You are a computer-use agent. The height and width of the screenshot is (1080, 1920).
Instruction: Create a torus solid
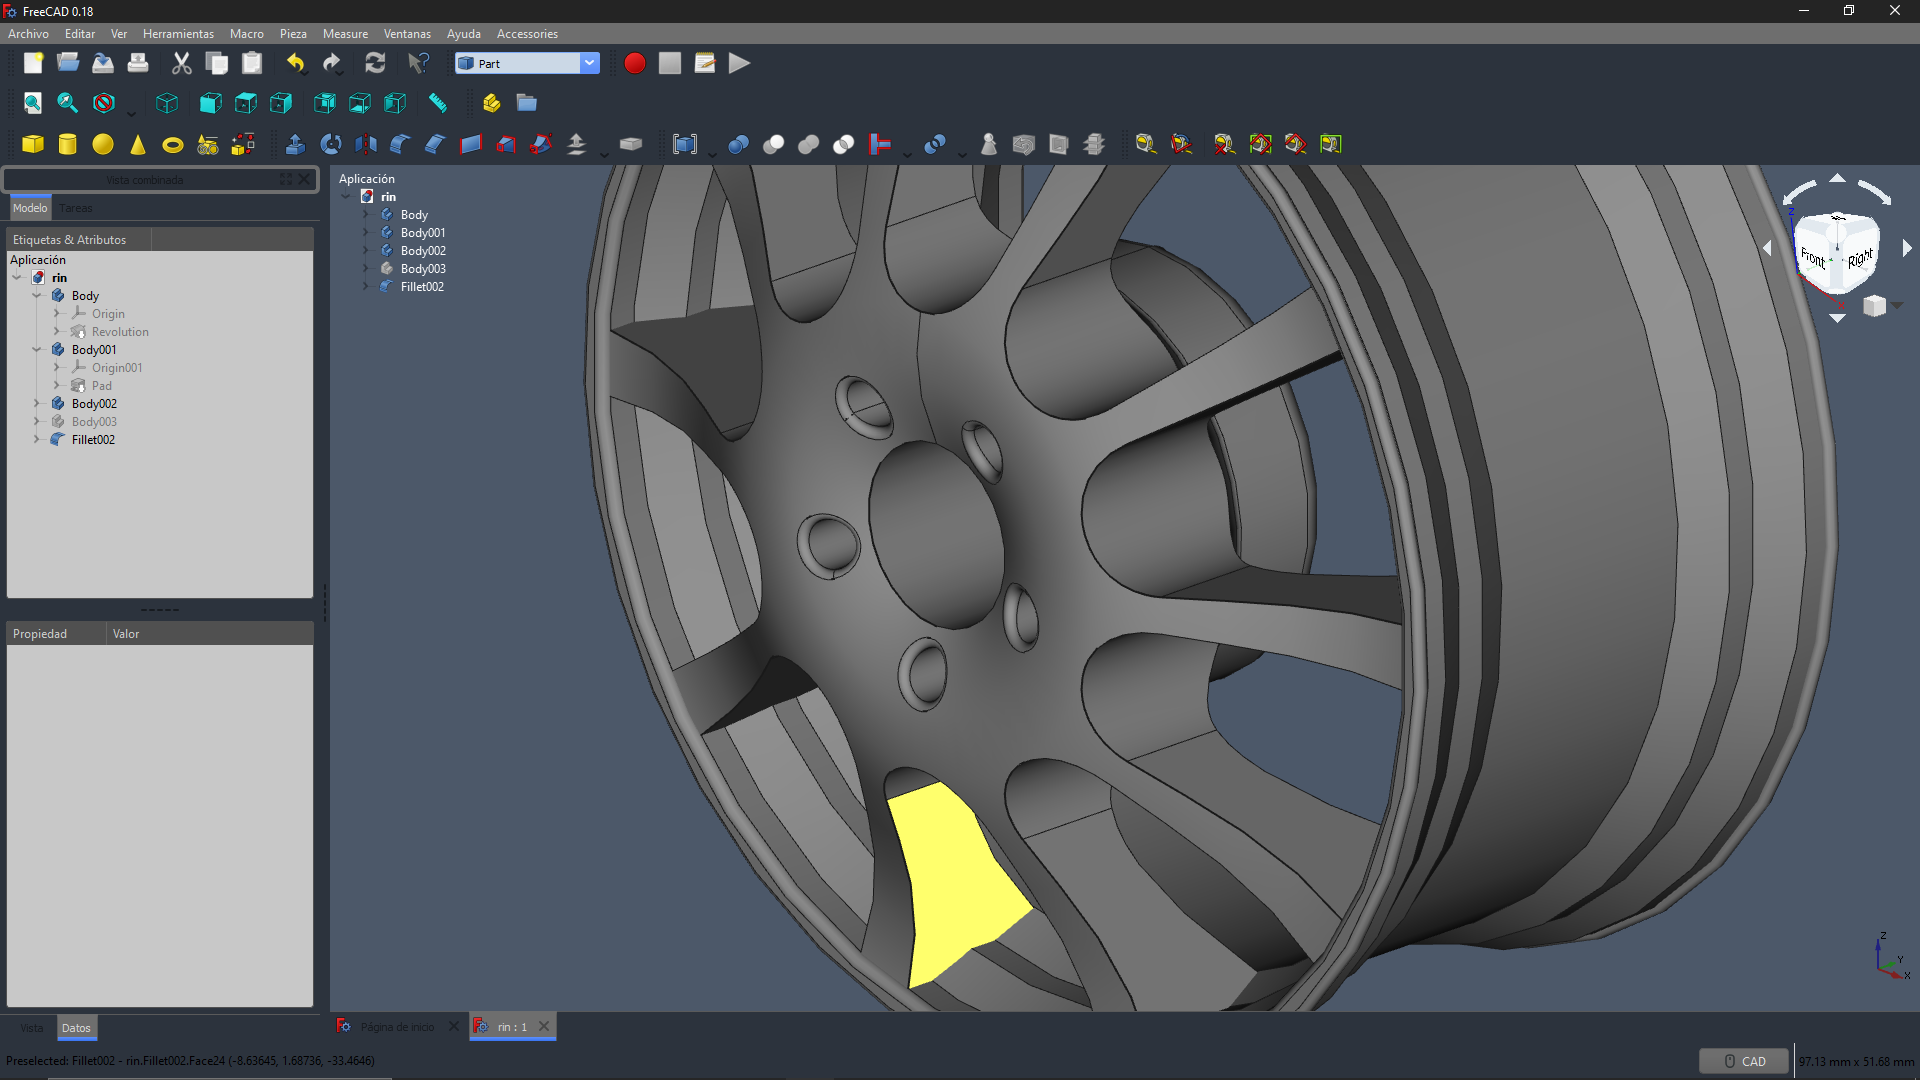coord(173,145)
